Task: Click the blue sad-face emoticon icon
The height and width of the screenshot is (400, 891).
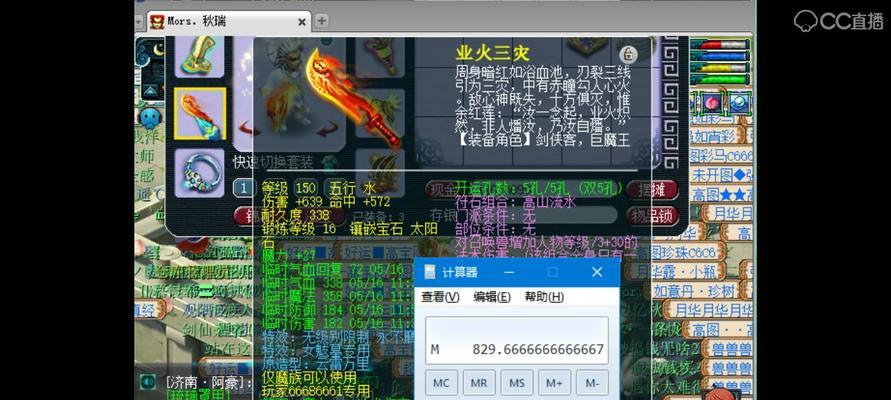Action: tap(151, 118)
